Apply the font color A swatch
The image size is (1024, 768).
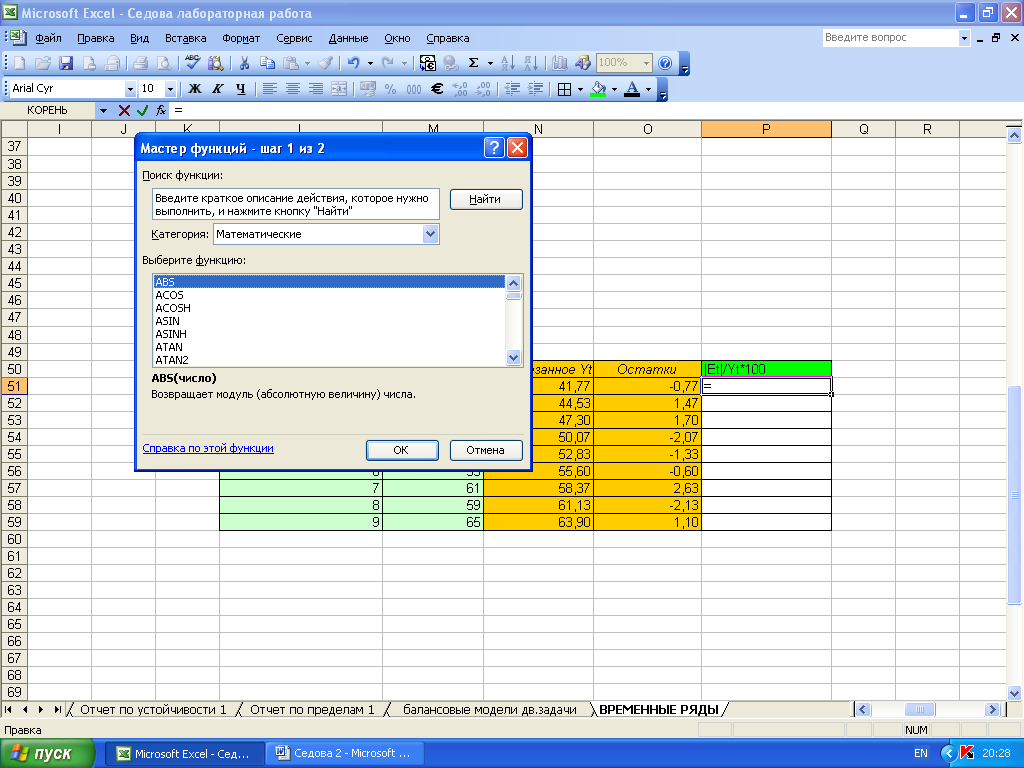point(632,89)
